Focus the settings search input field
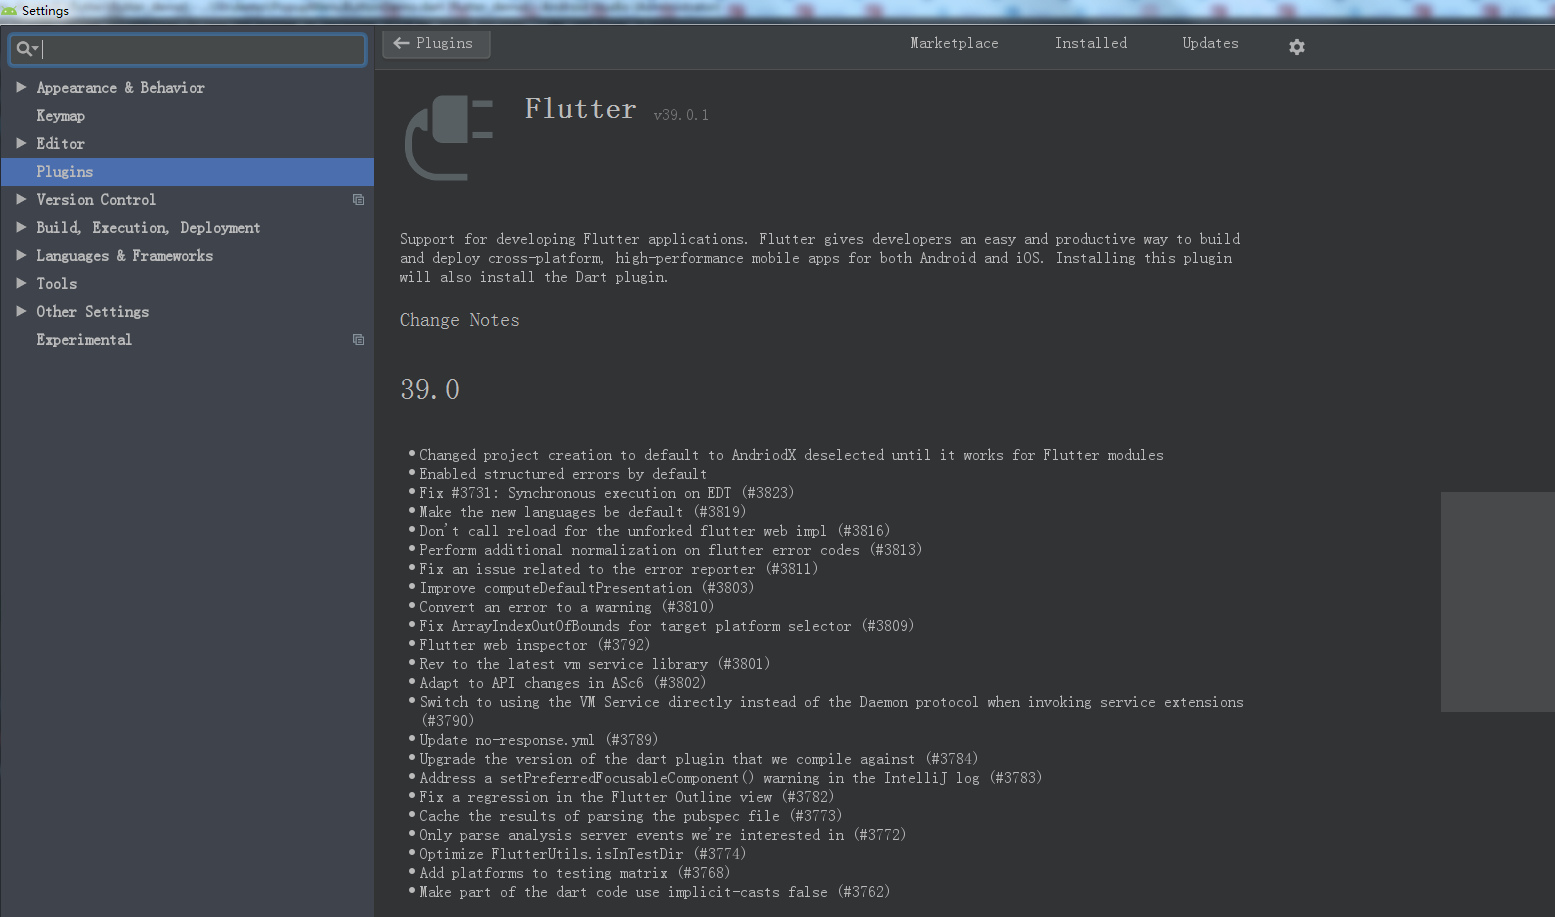Screen dimensions: 1555x917 (187, 49)
